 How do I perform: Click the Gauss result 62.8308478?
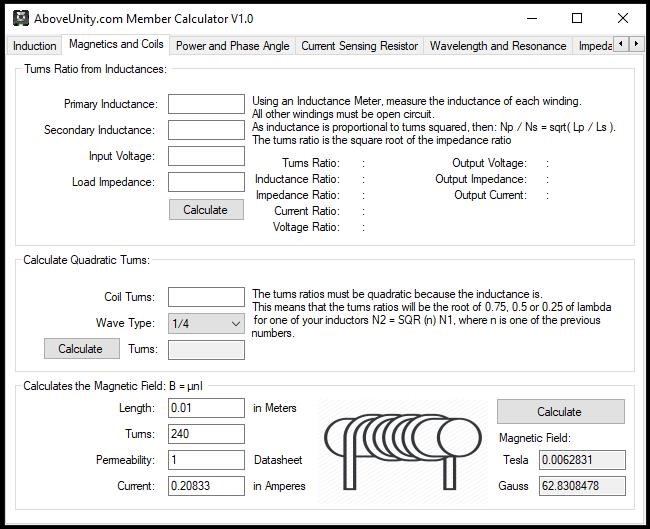click(x=582, y=486)
